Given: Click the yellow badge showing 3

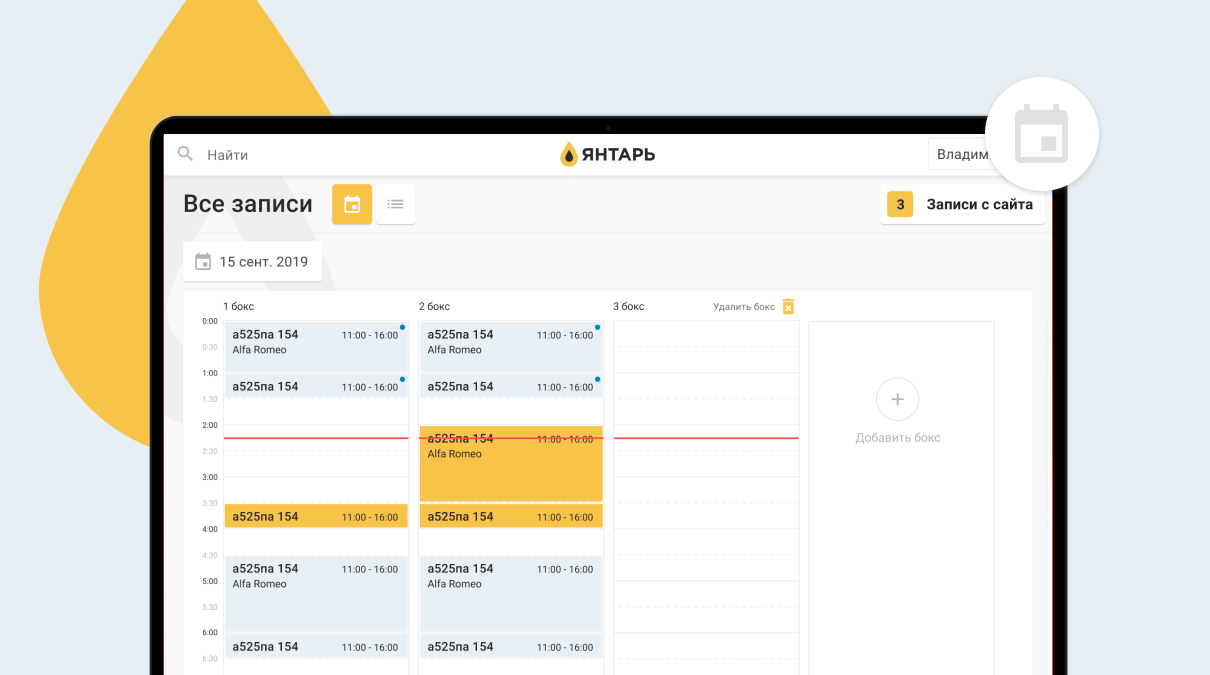Looking at the screenshot, I should click(900, 205).
